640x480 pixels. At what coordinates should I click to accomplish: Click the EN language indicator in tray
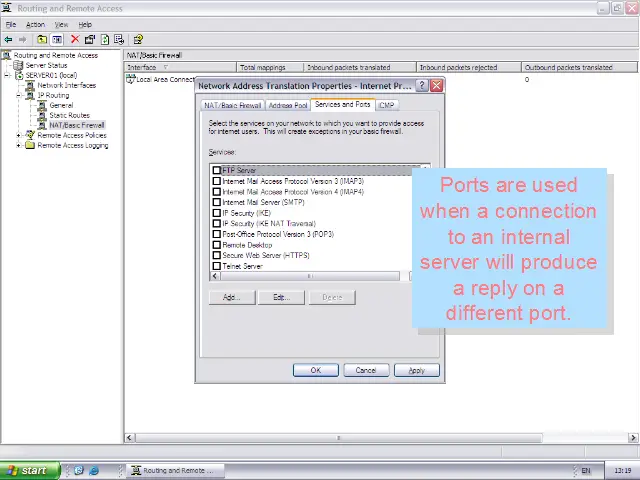[x=586, y=471]
